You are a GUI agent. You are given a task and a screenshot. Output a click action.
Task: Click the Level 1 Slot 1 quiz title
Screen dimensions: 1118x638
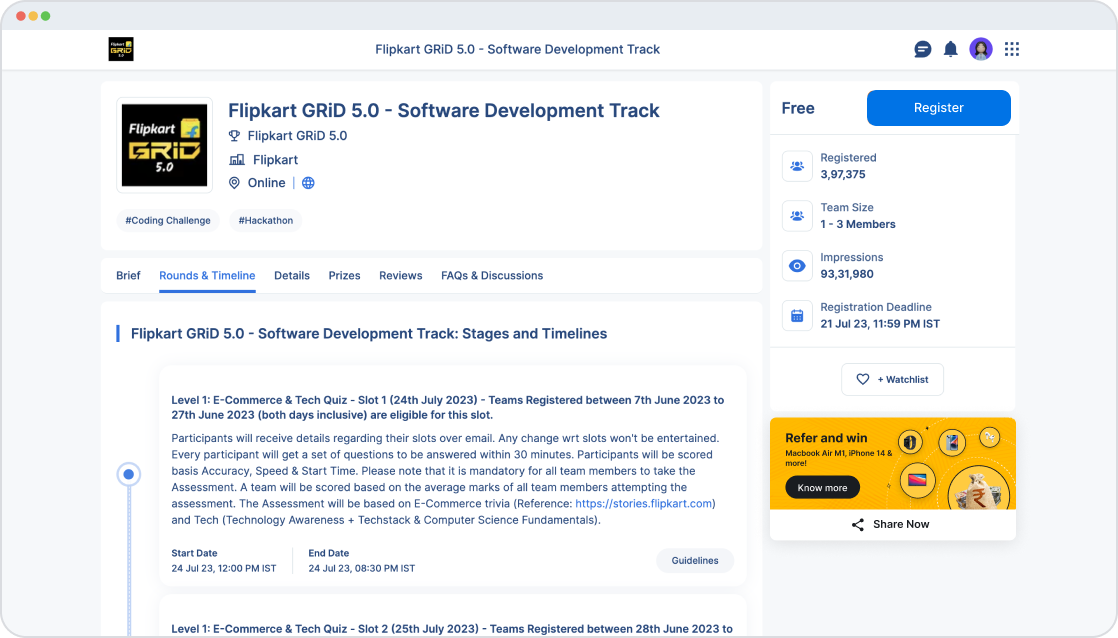[448, 408]
